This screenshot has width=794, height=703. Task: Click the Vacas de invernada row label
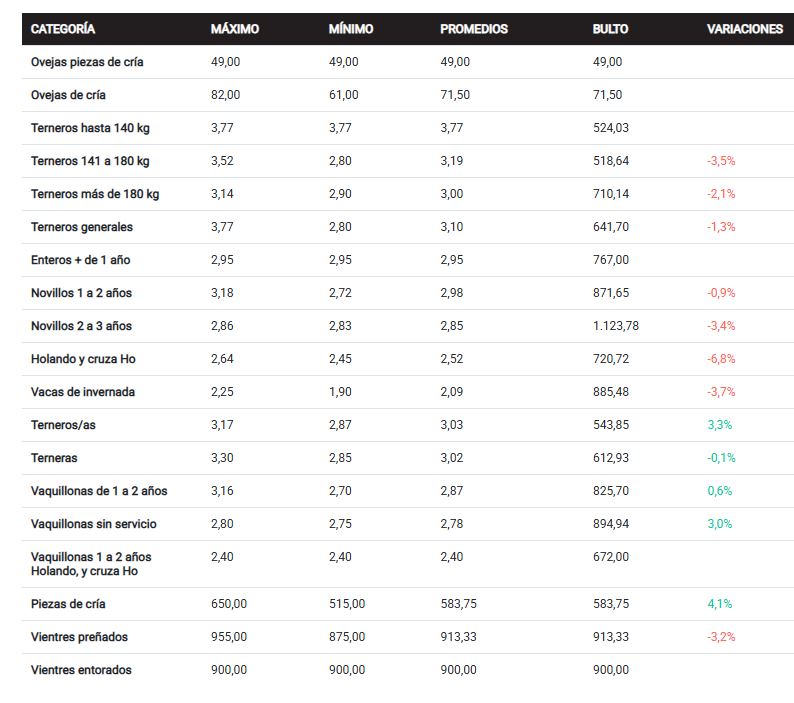click(83, 392)
